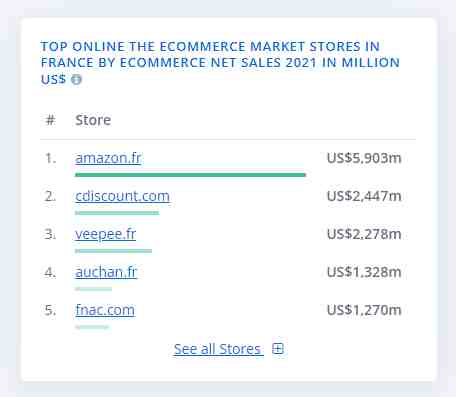Select the US$1,328m sales value
The height and width of the screenshot is (397, 456).
click(x=364, y=272)
